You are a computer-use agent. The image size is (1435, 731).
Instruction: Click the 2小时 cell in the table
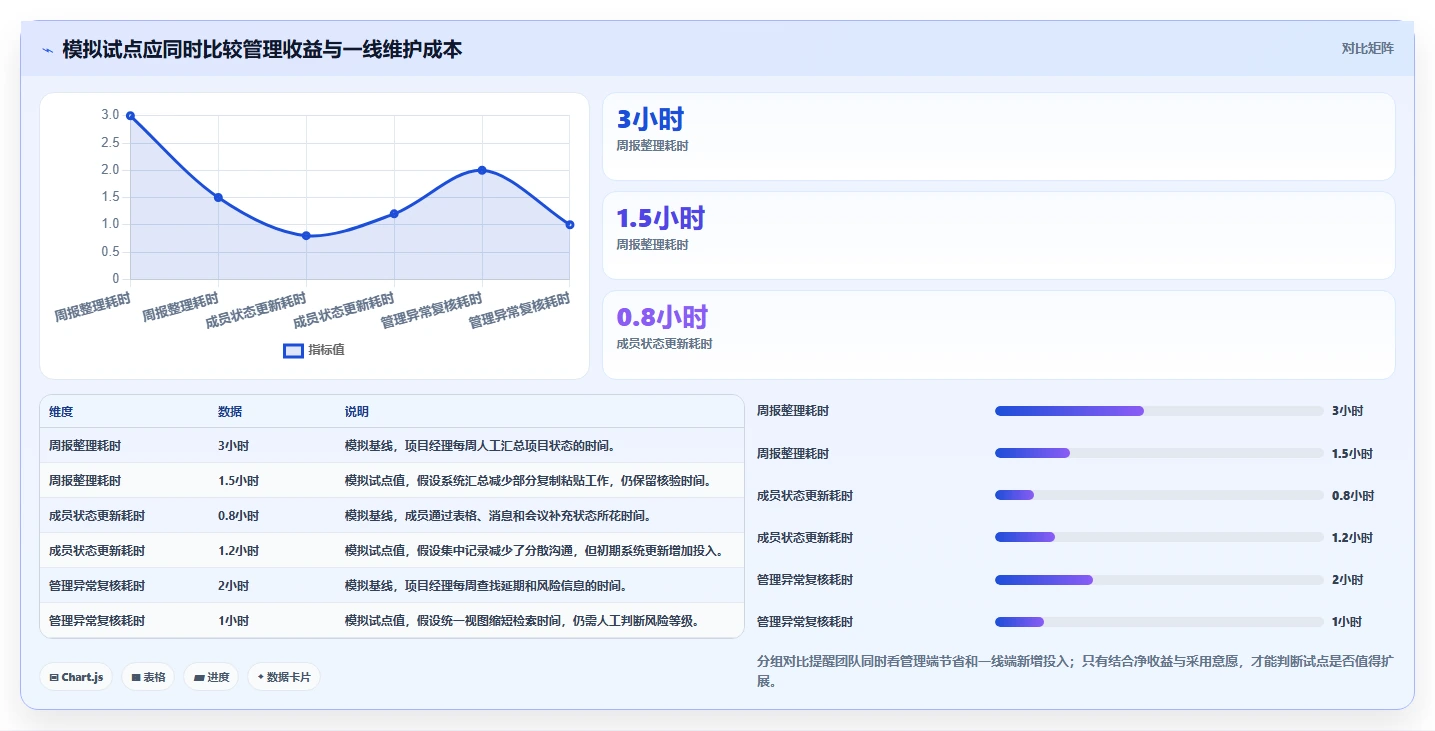click(x=234, y=586)
